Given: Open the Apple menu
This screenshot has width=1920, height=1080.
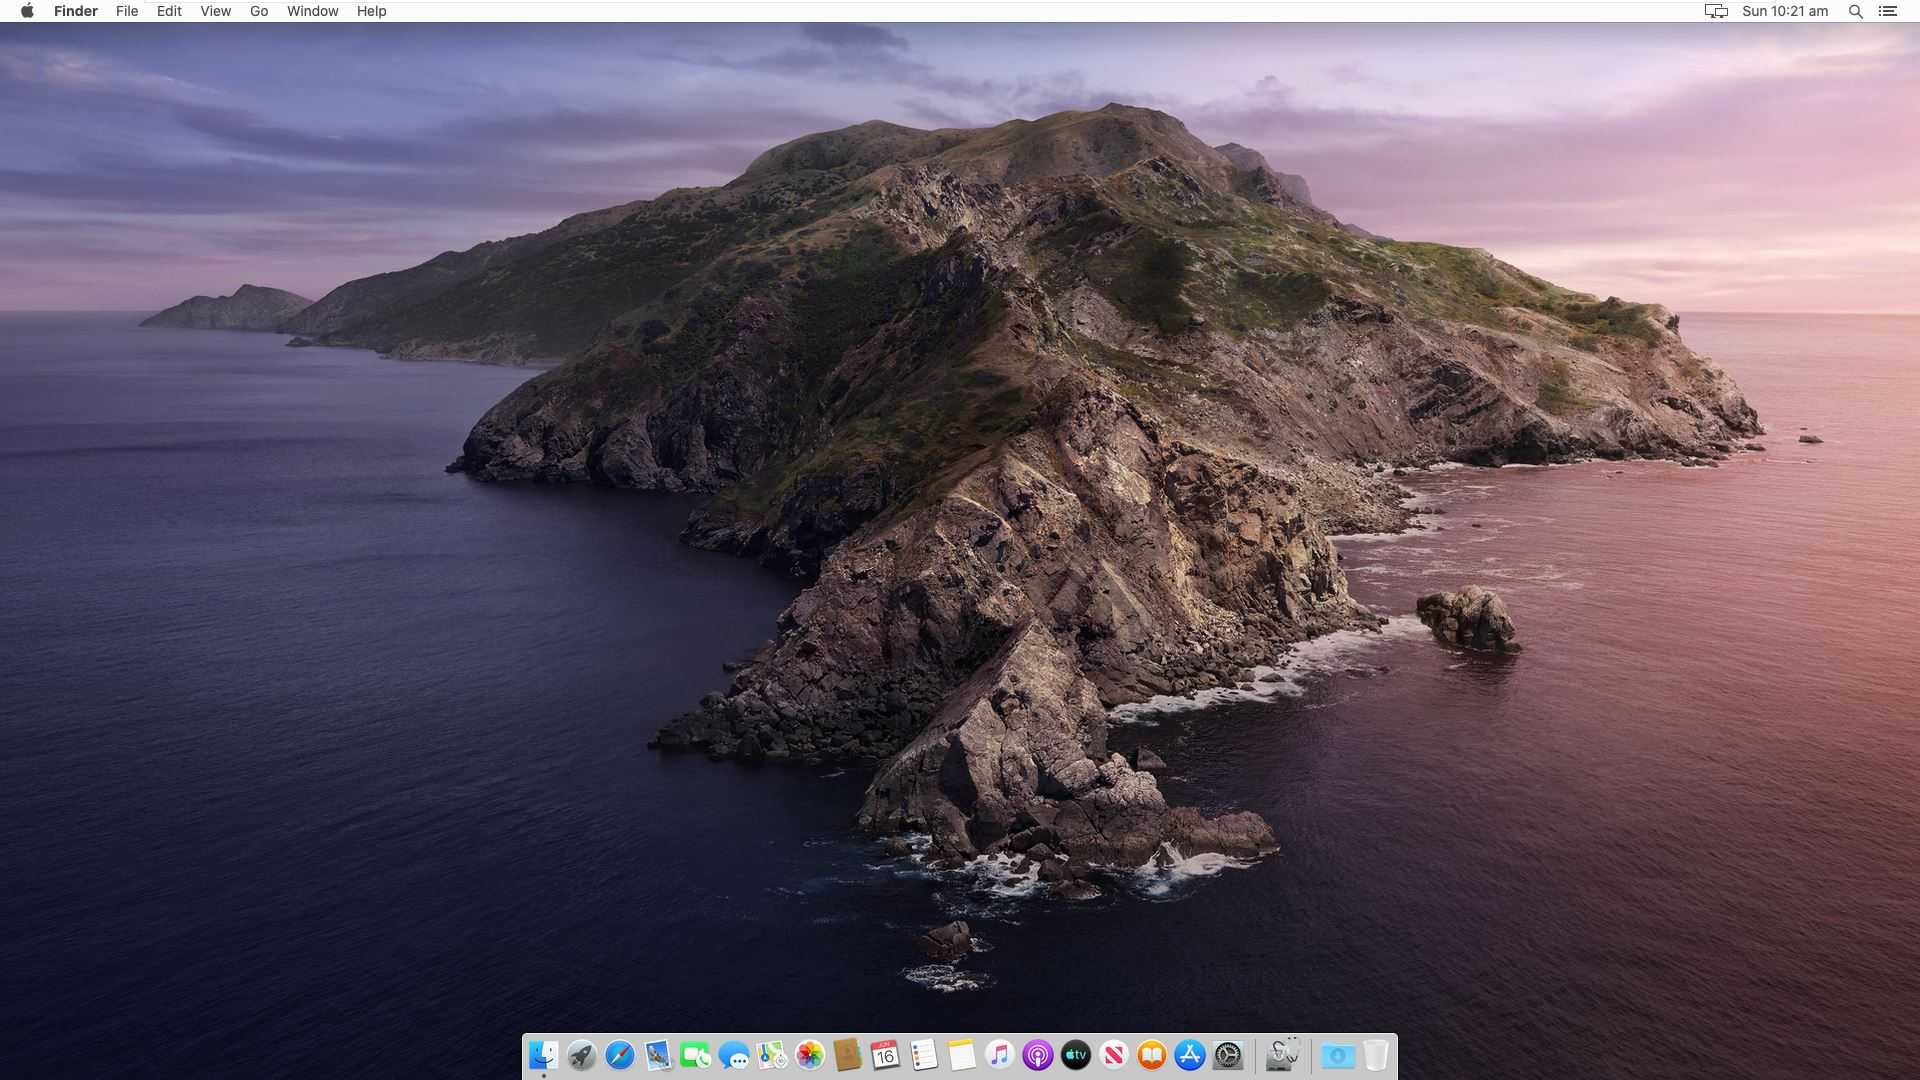Looking at the screenshot, I should [x=27, y=11].
